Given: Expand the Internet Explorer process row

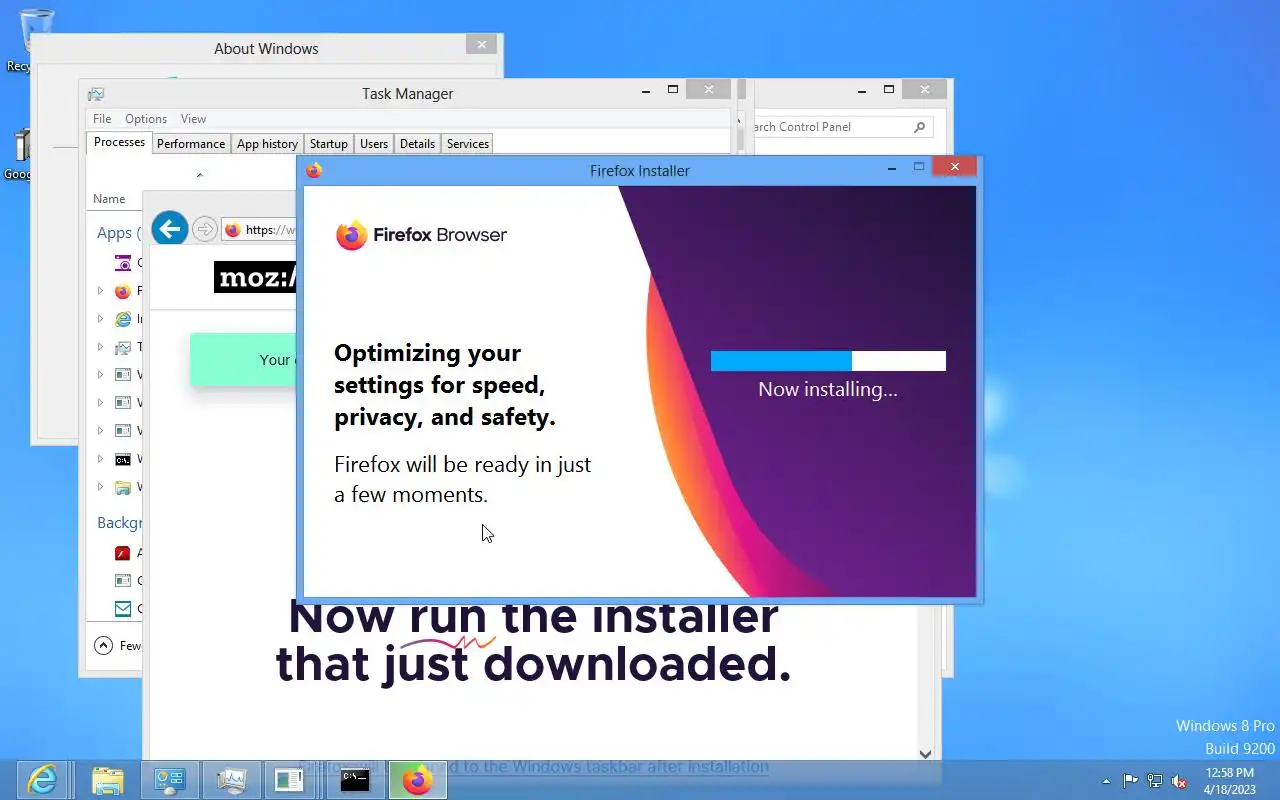Looking at the screenshot, I should pos(100,319).
